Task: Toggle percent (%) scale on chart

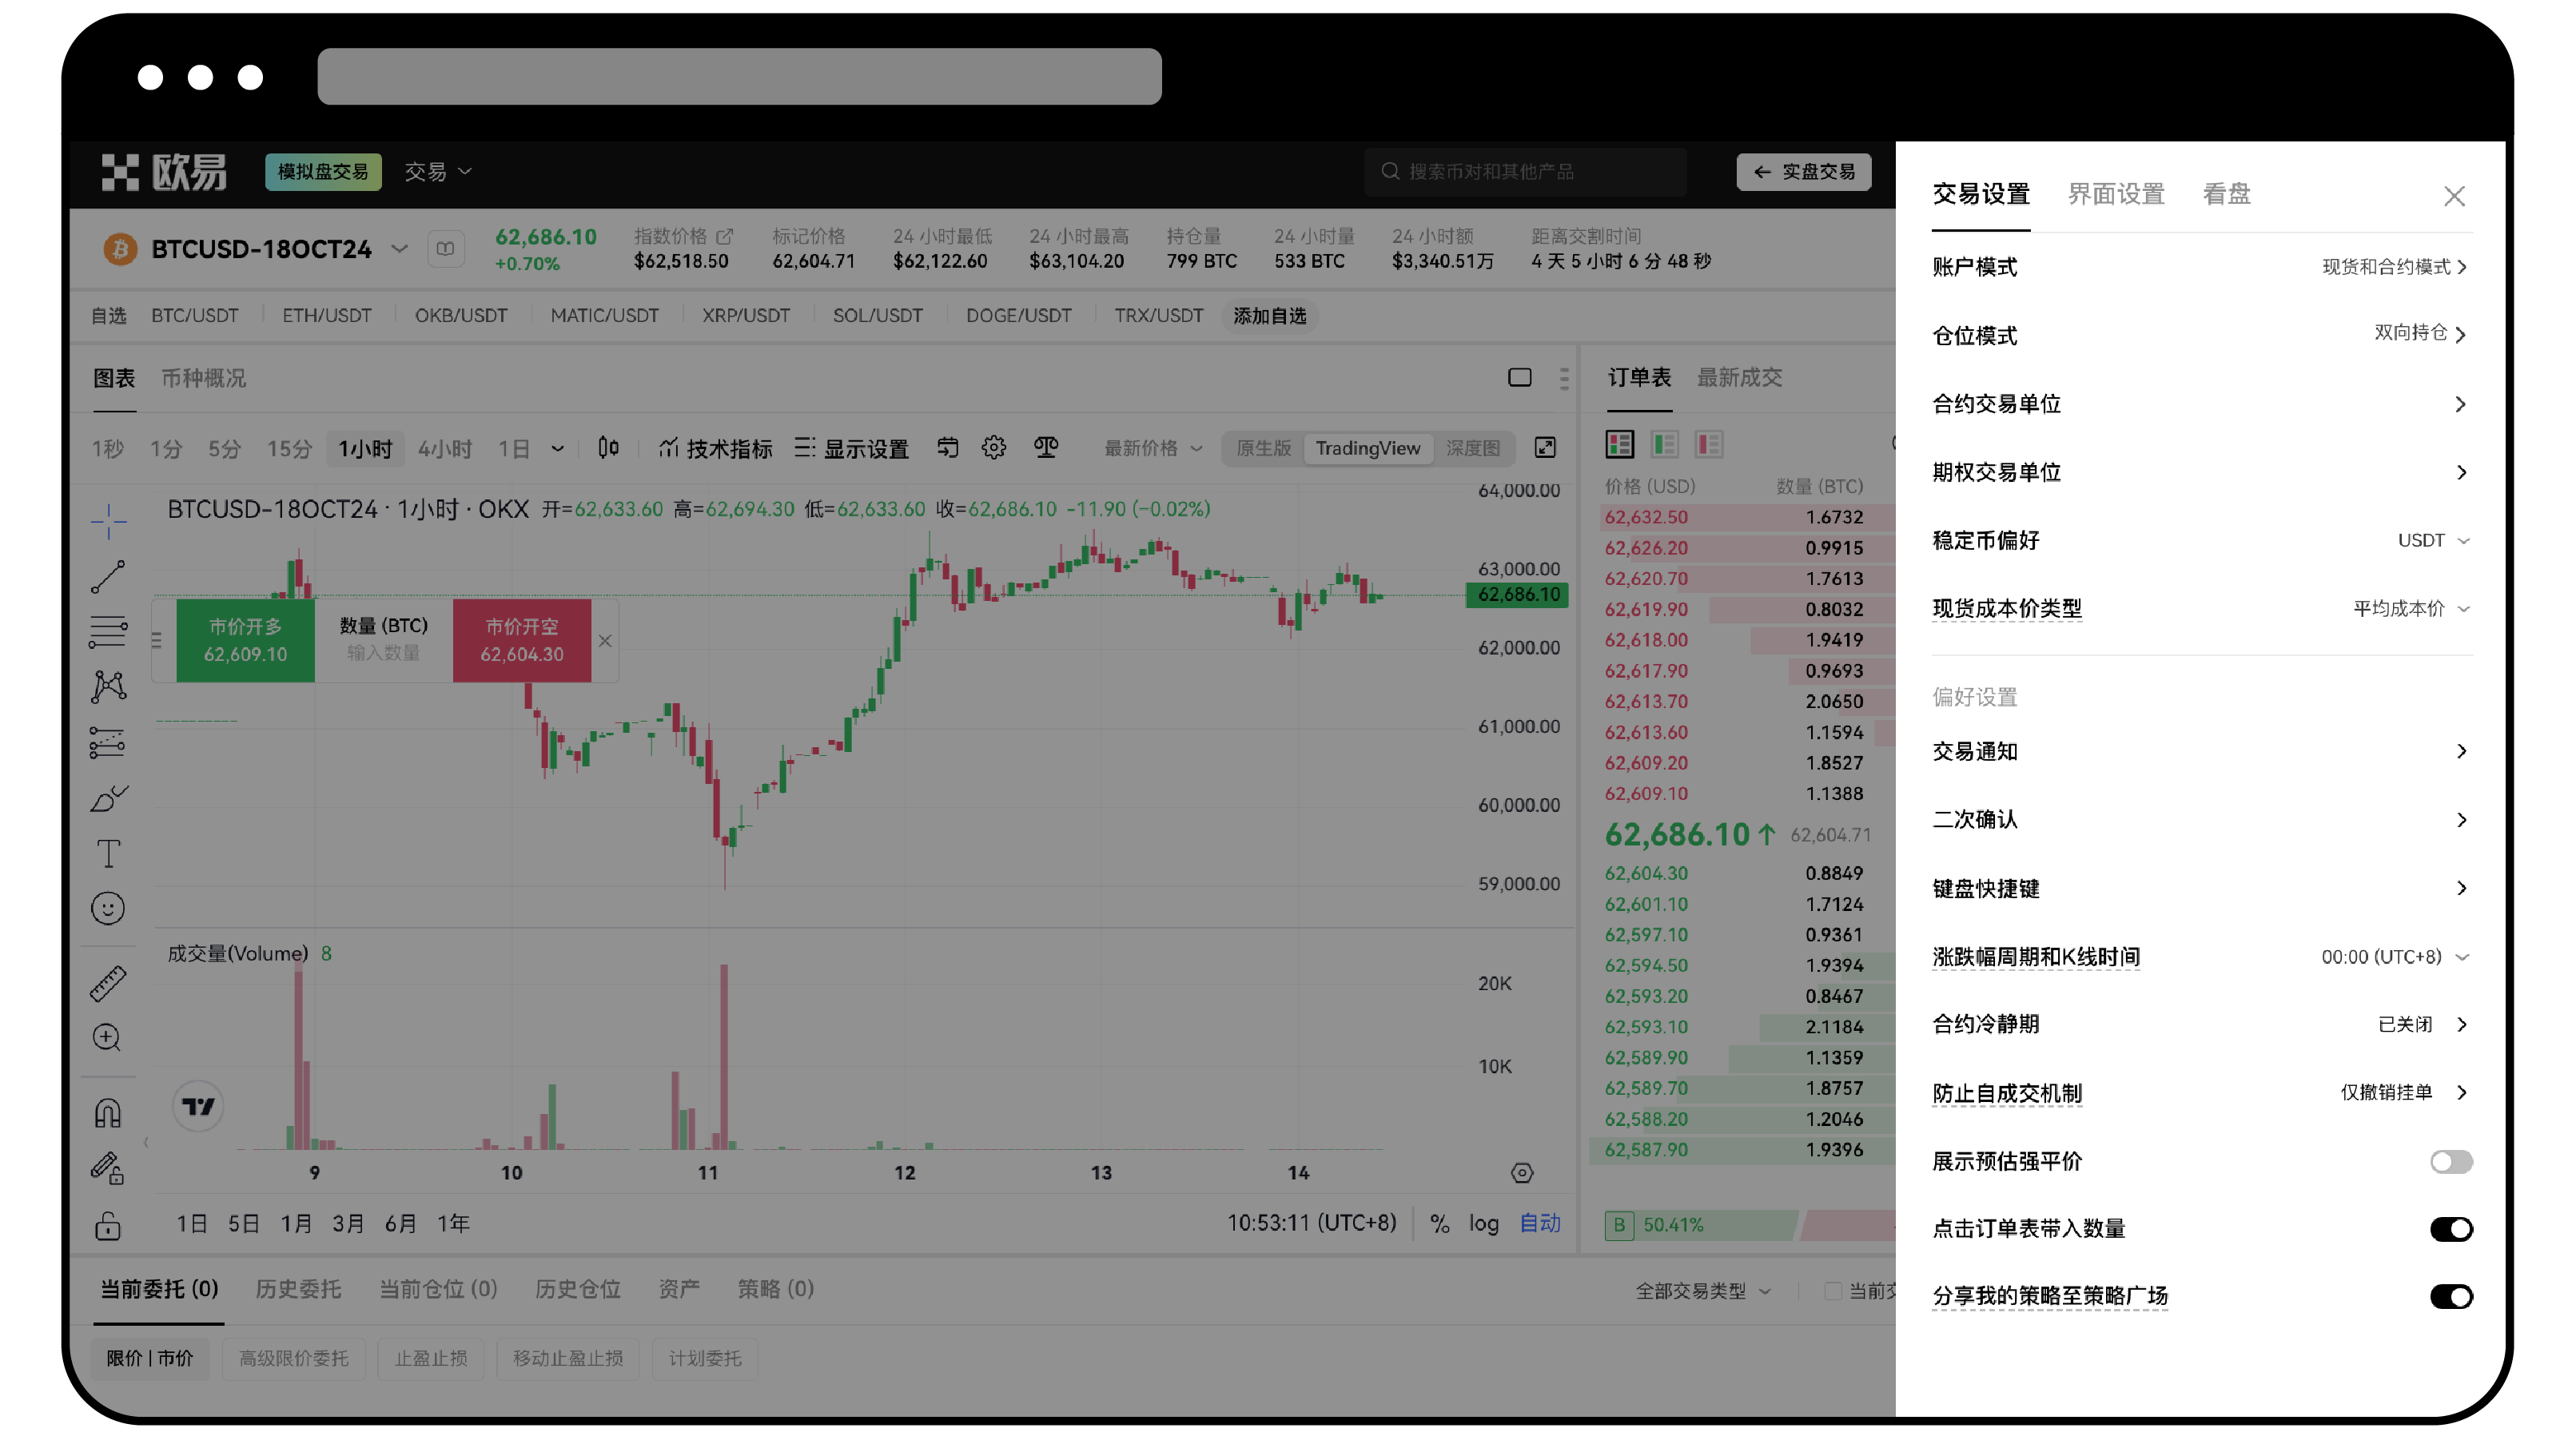Action: (1439, 1224)
